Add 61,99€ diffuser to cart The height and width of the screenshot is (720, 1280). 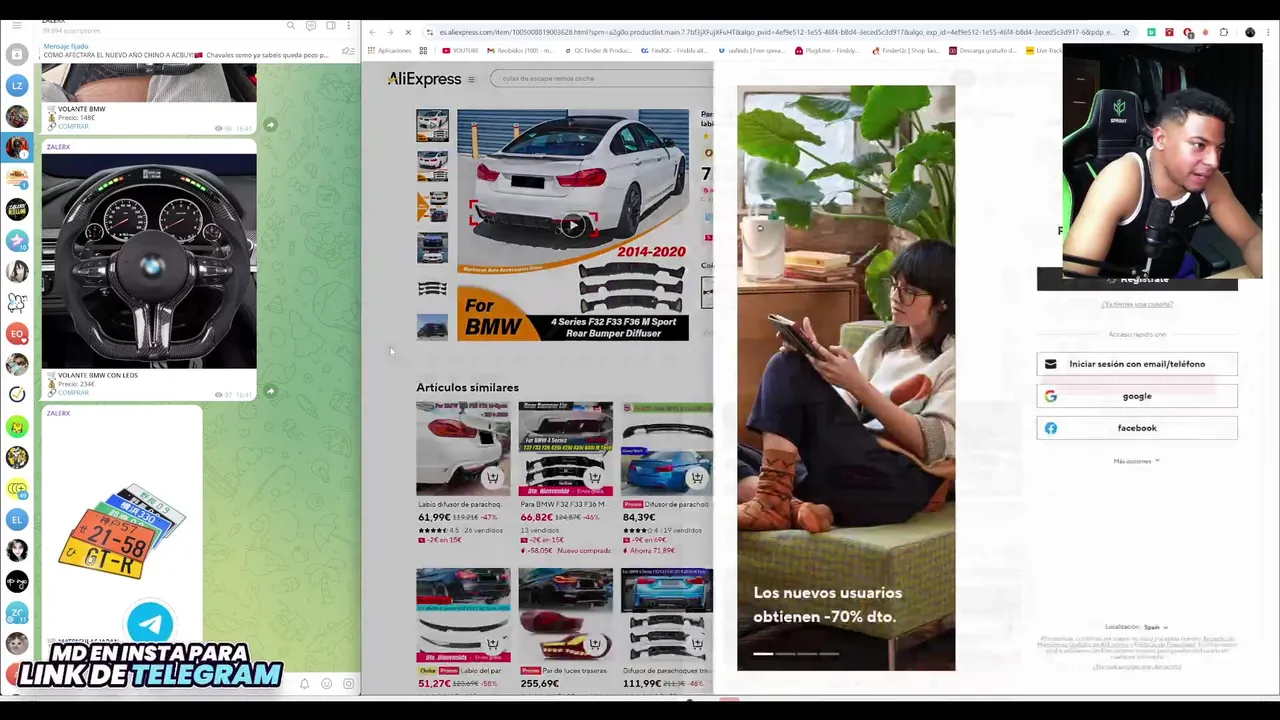point(492,478)
